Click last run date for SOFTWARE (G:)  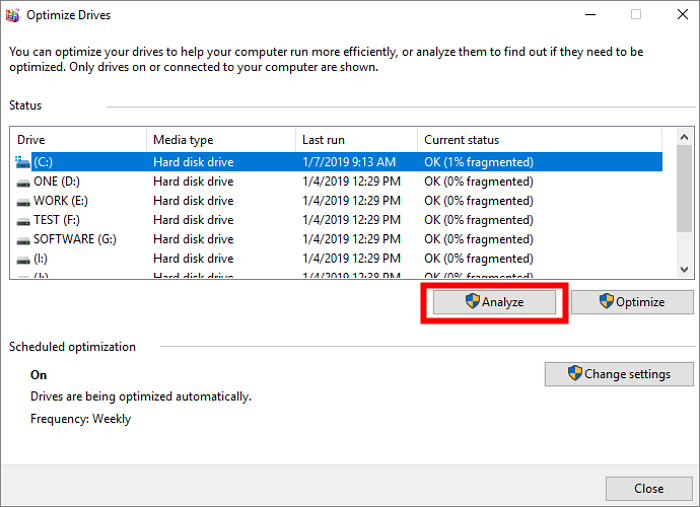[351, 239]
